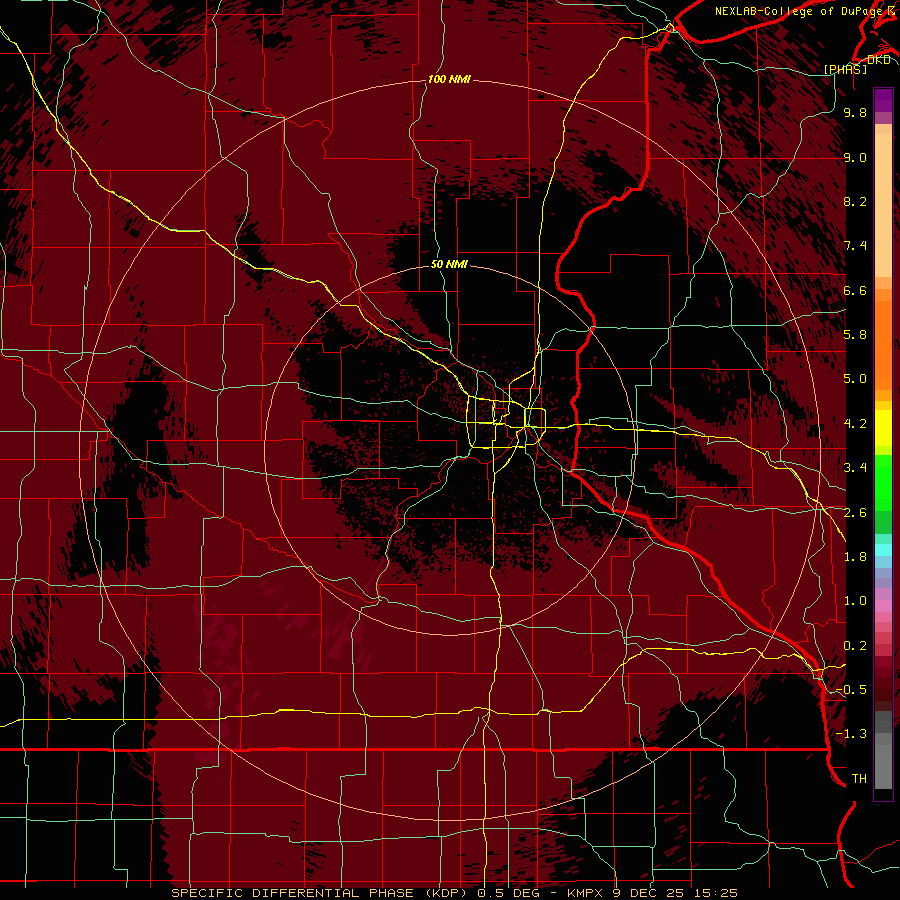Click the -0.5 value on the scale
The width and height of the screenshot is (900, 900).
(852, 690)
